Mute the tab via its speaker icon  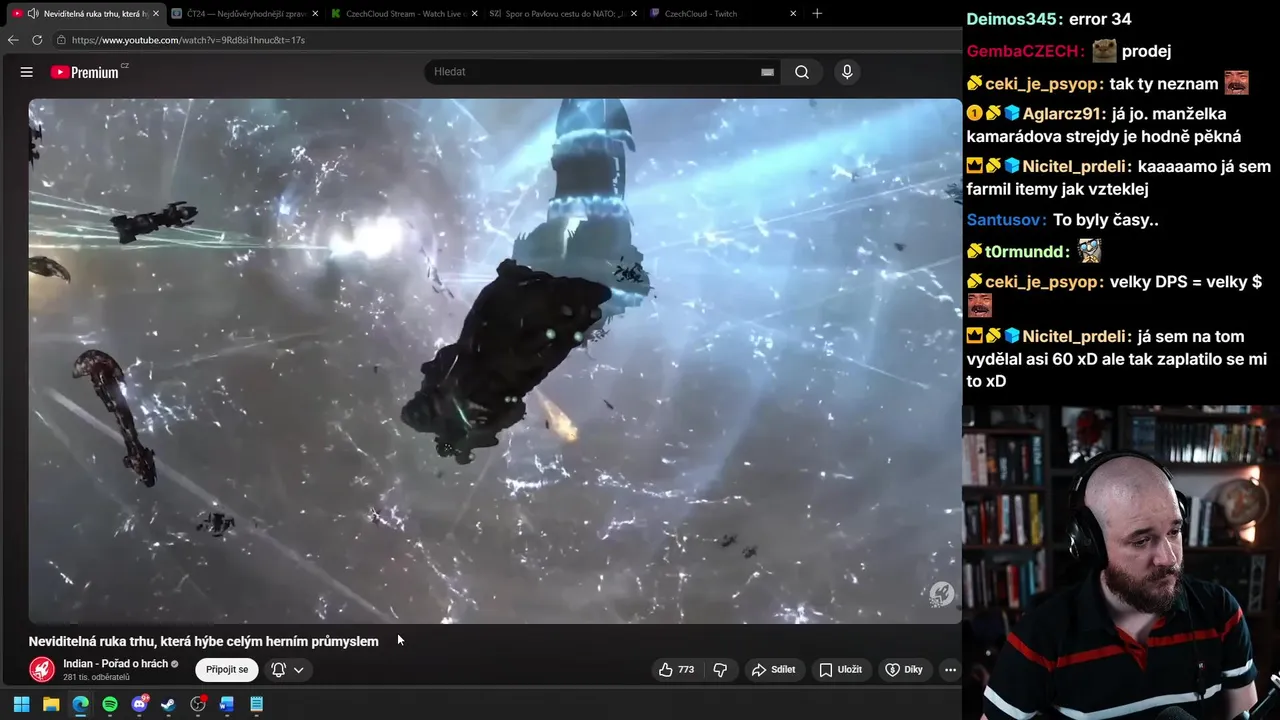tap(33, 14)
